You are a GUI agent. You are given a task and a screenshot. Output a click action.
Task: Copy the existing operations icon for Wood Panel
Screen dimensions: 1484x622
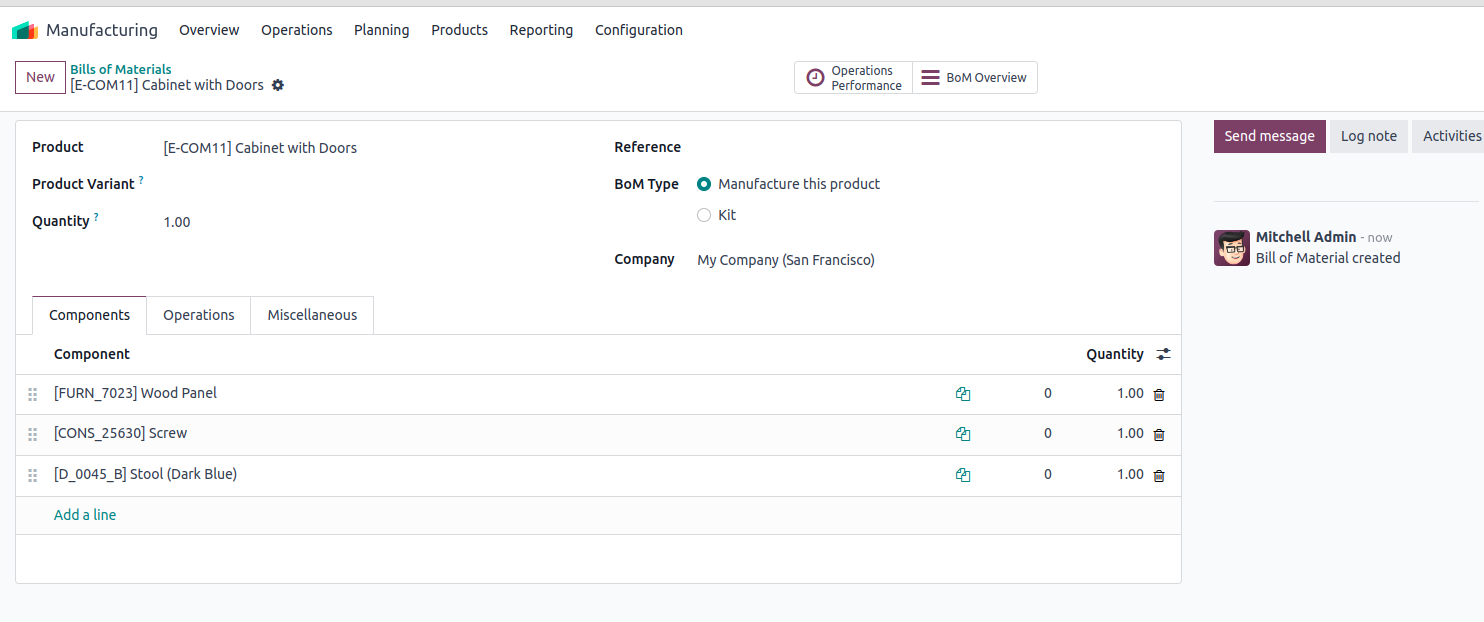(x=963, y=394)
